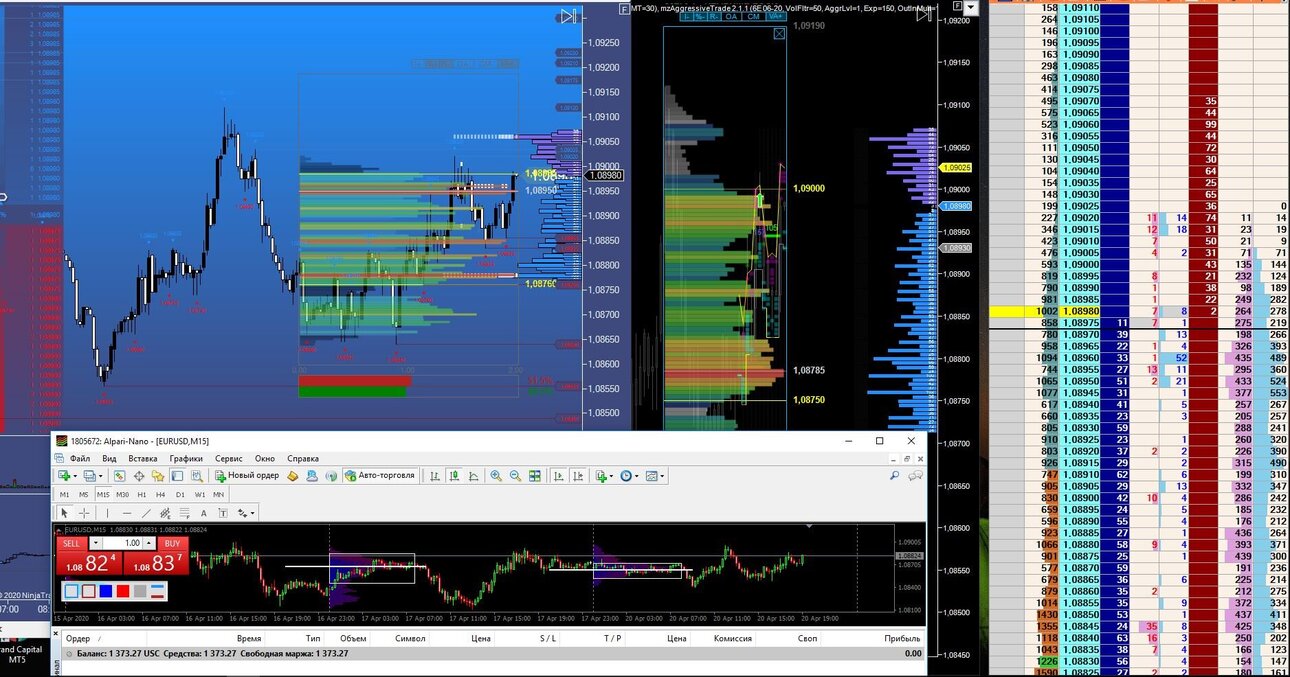1290x677 pixels.
Task: Open the signals person icon
Action: click(x=311, y=475)
